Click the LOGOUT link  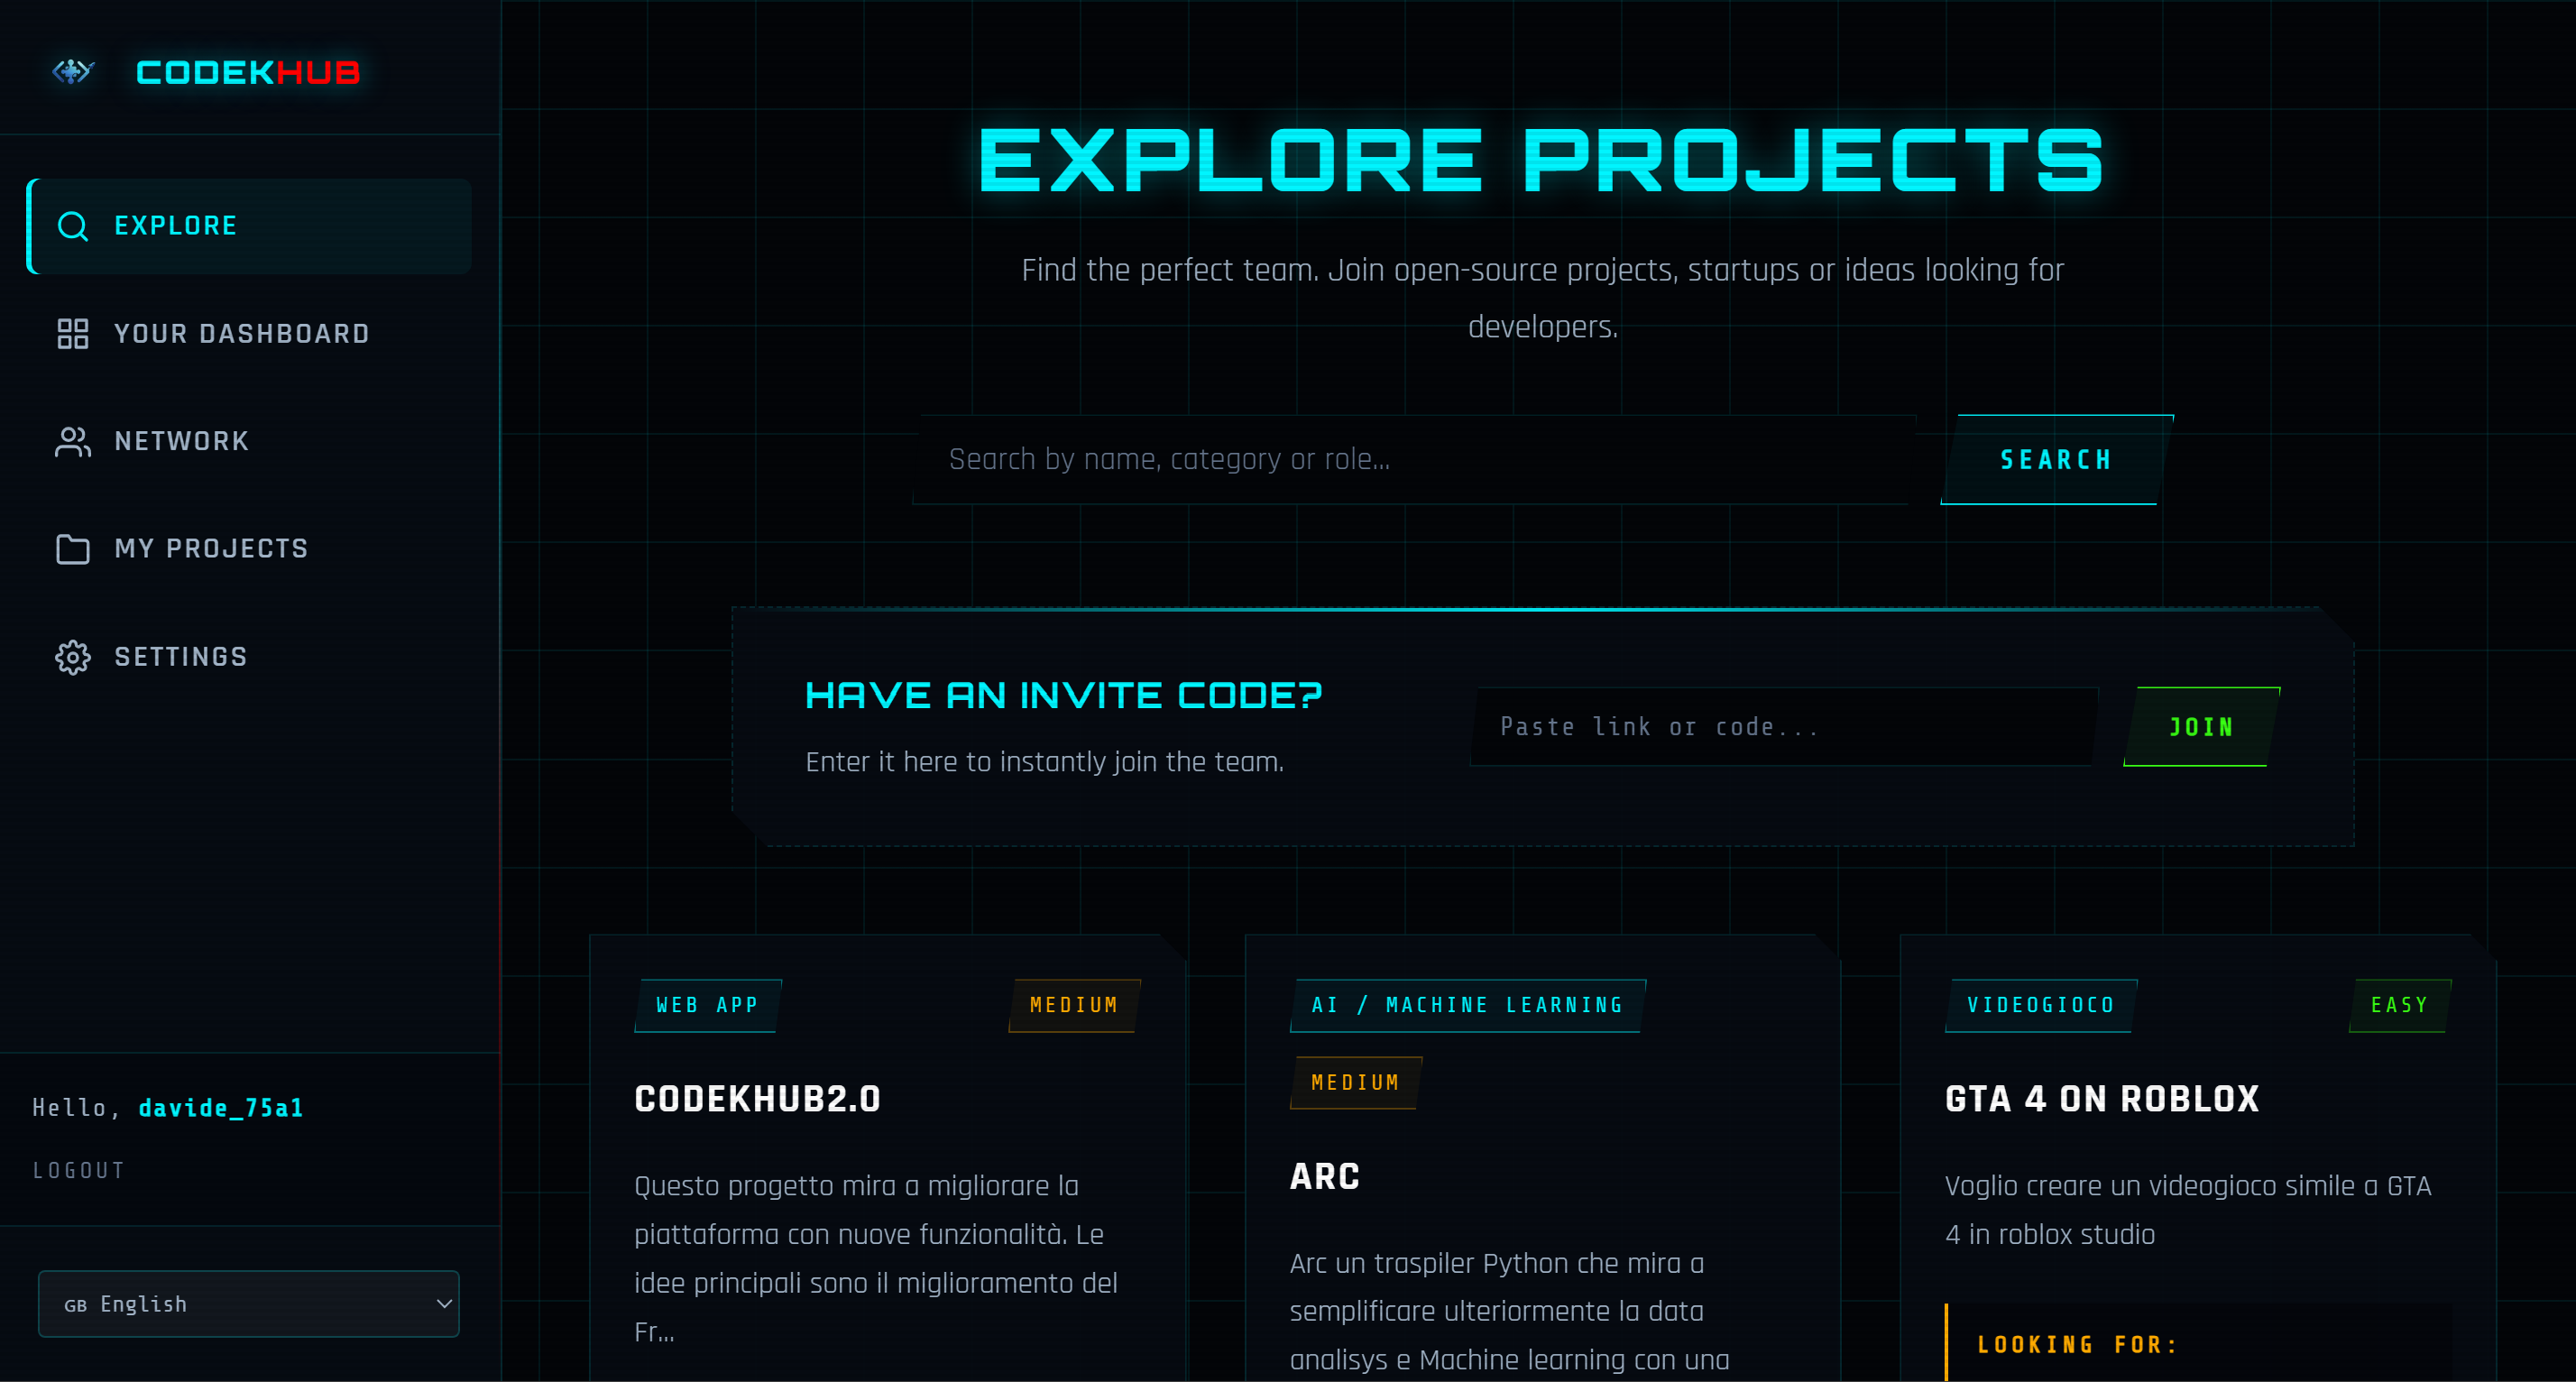[x=79, y=1169]
